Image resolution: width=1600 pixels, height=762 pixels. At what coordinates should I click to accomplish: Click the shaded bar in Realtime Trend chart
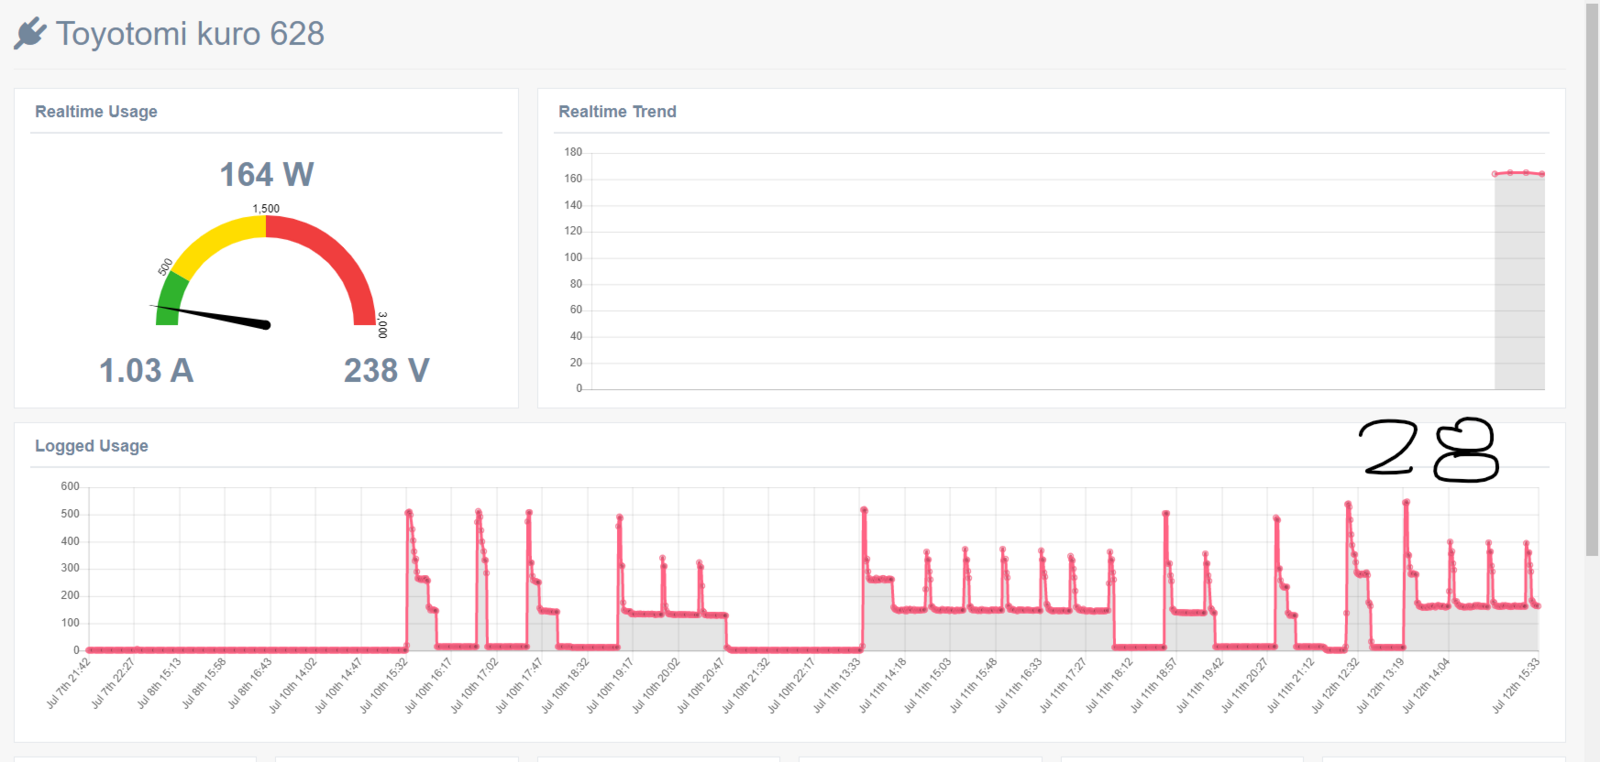click(x=1519, y=282)
